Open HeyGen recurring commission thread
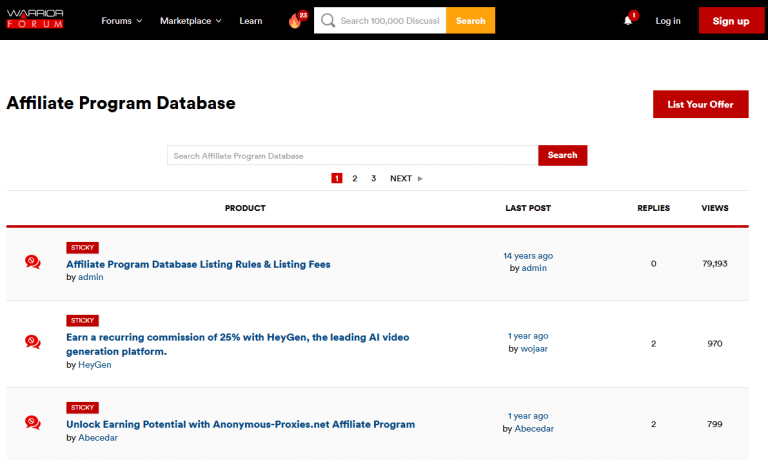The image size is (768, 460). point(238,344)
